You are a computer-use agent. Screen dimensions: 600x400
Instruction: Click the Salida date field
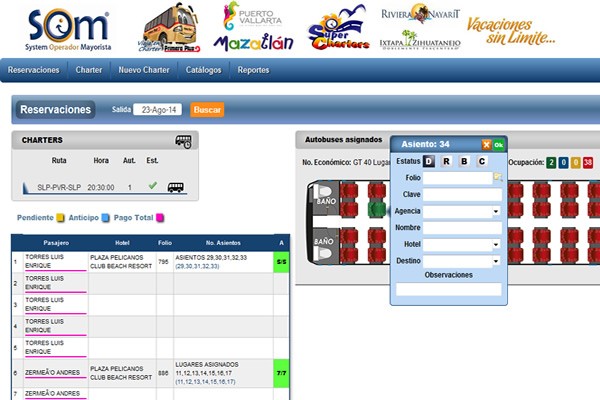tap(160, 109)
